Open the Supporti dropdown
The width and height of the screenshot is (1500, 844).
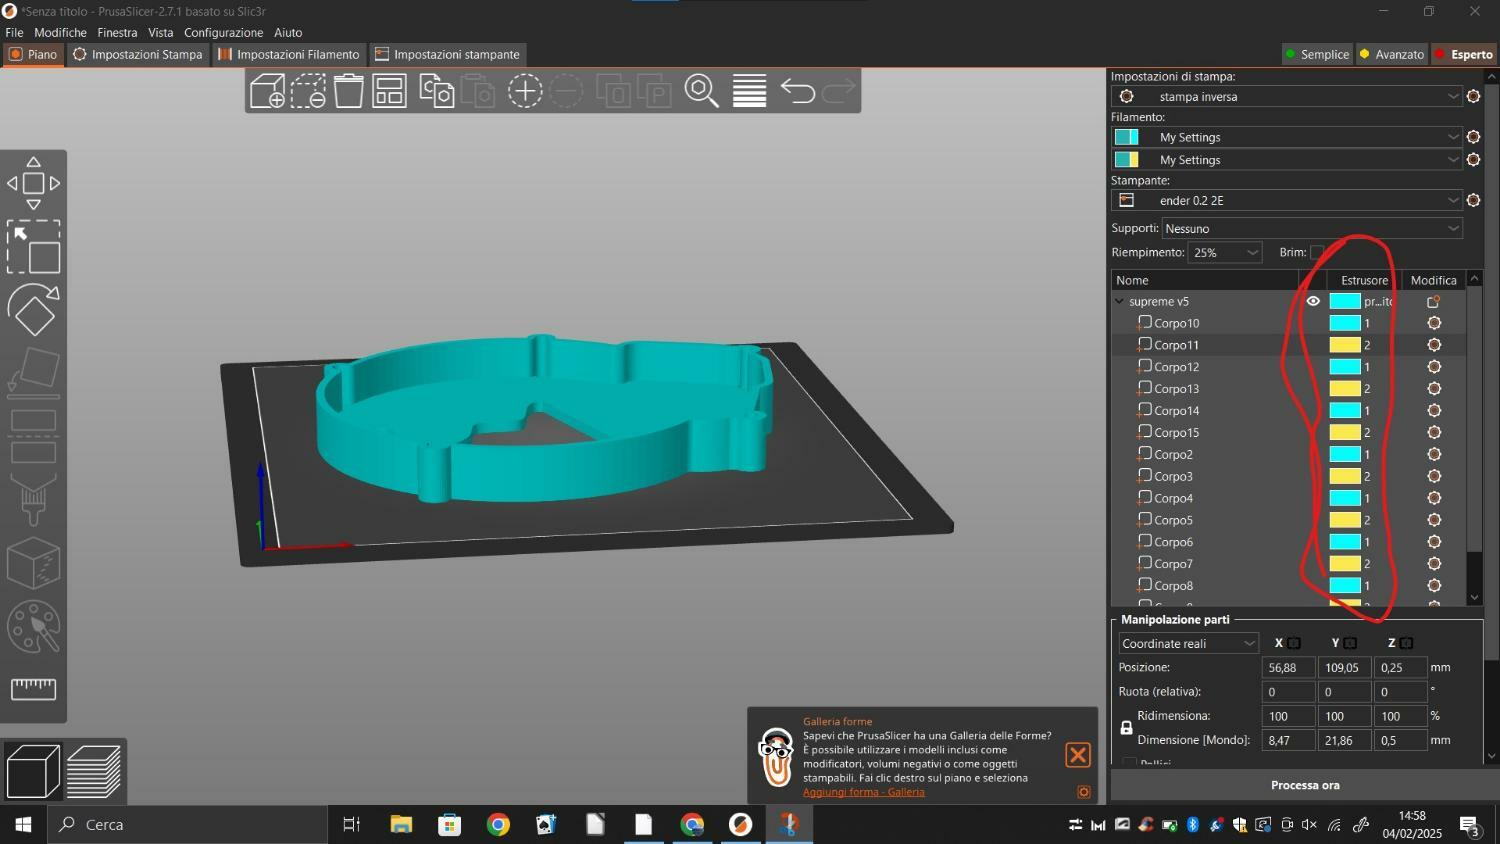[1311, 229]
